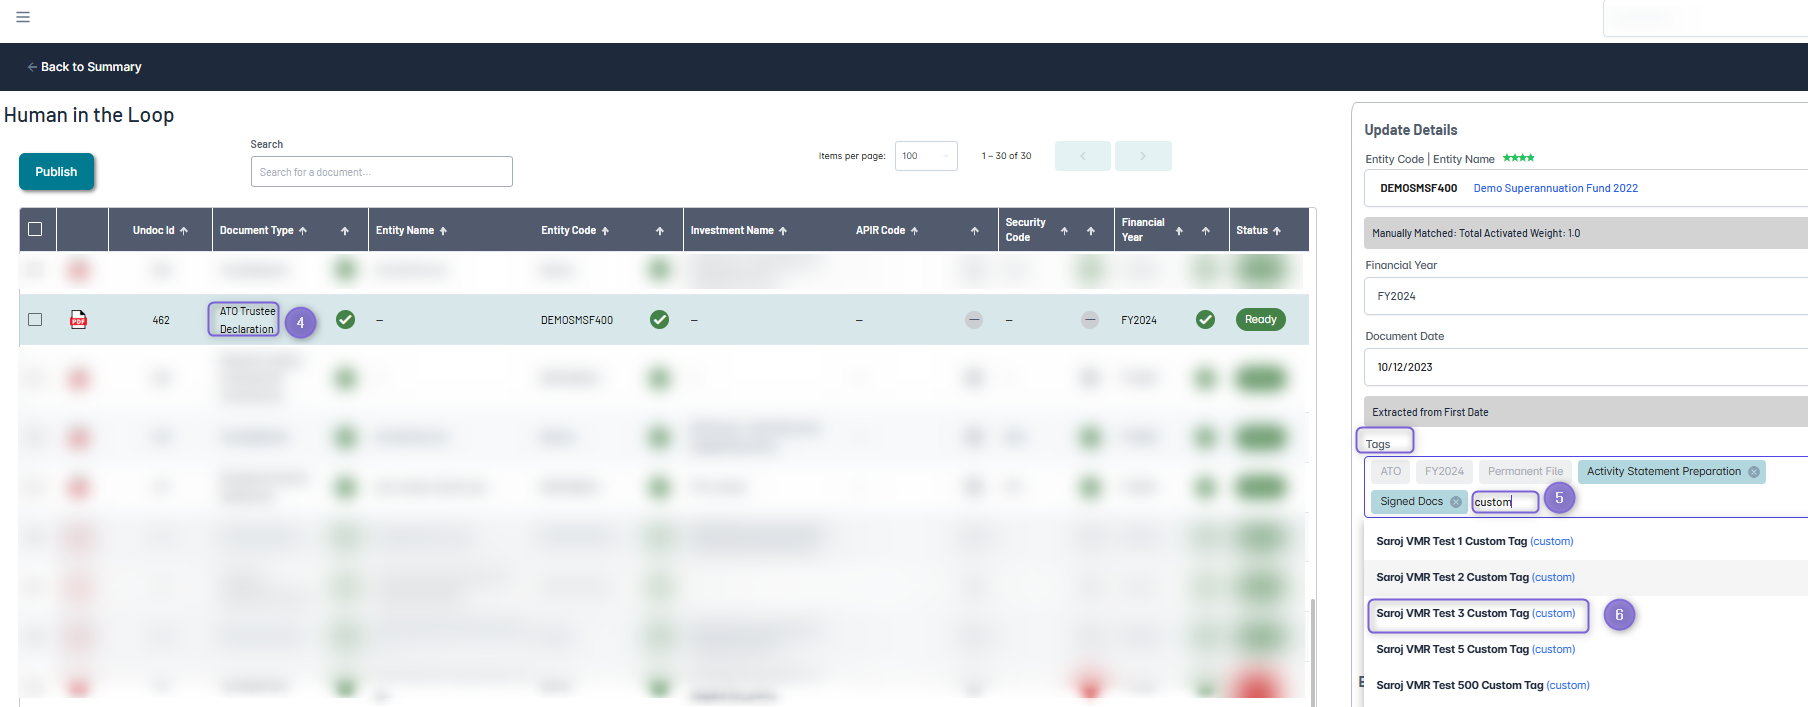Remove Signed Docs tag via x

point(1456,502)
